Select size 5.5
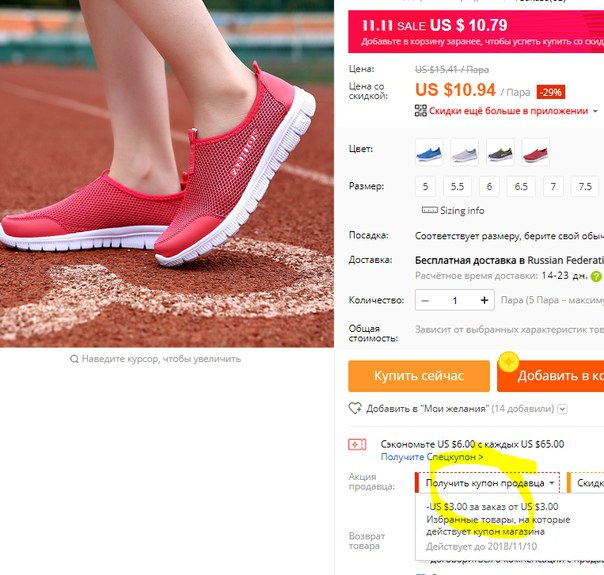Screen dimensions: 604x575 [x=457, y=187]
